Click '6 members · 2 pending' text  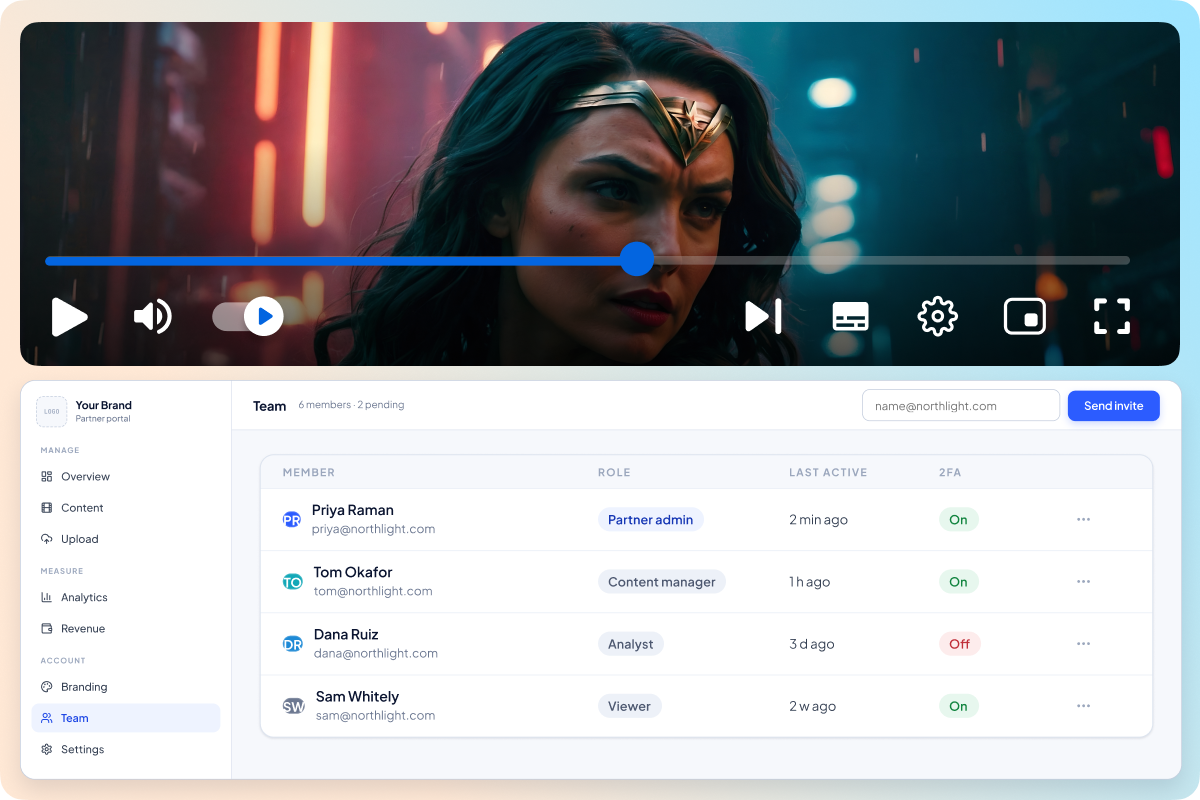tap(351, 405)
